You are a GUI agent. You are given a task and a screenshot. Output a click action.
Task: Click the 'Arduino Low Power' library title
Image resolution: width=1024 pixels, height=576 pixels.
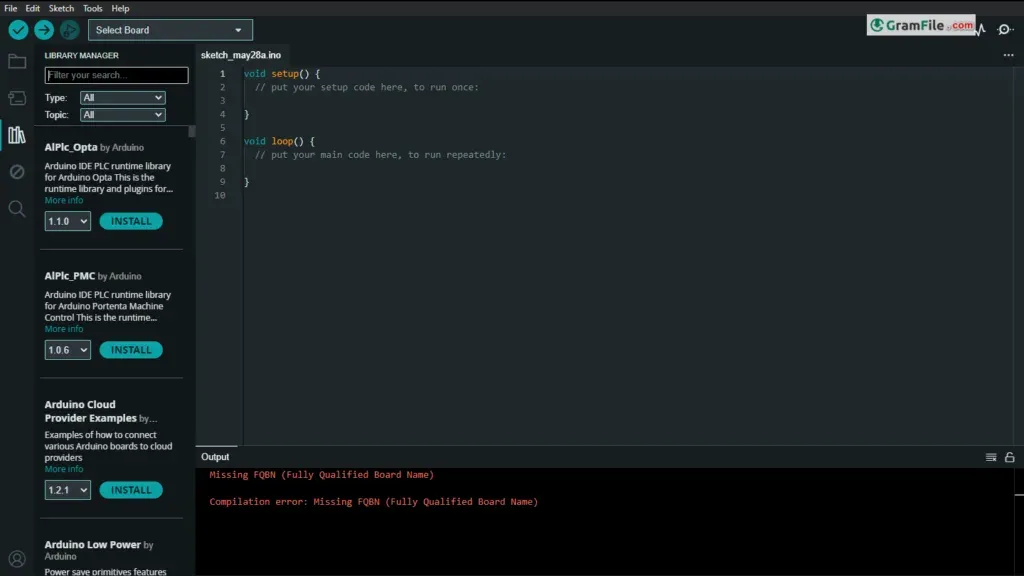[93, 545]
